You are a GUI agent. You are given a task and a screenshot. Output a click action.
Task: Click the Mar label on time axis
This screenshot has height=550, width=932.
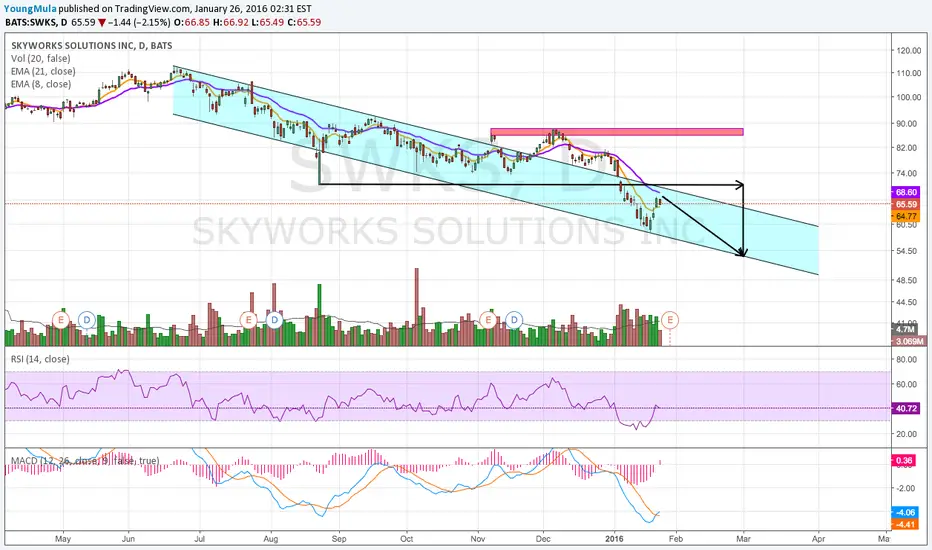tap(744, 539)
